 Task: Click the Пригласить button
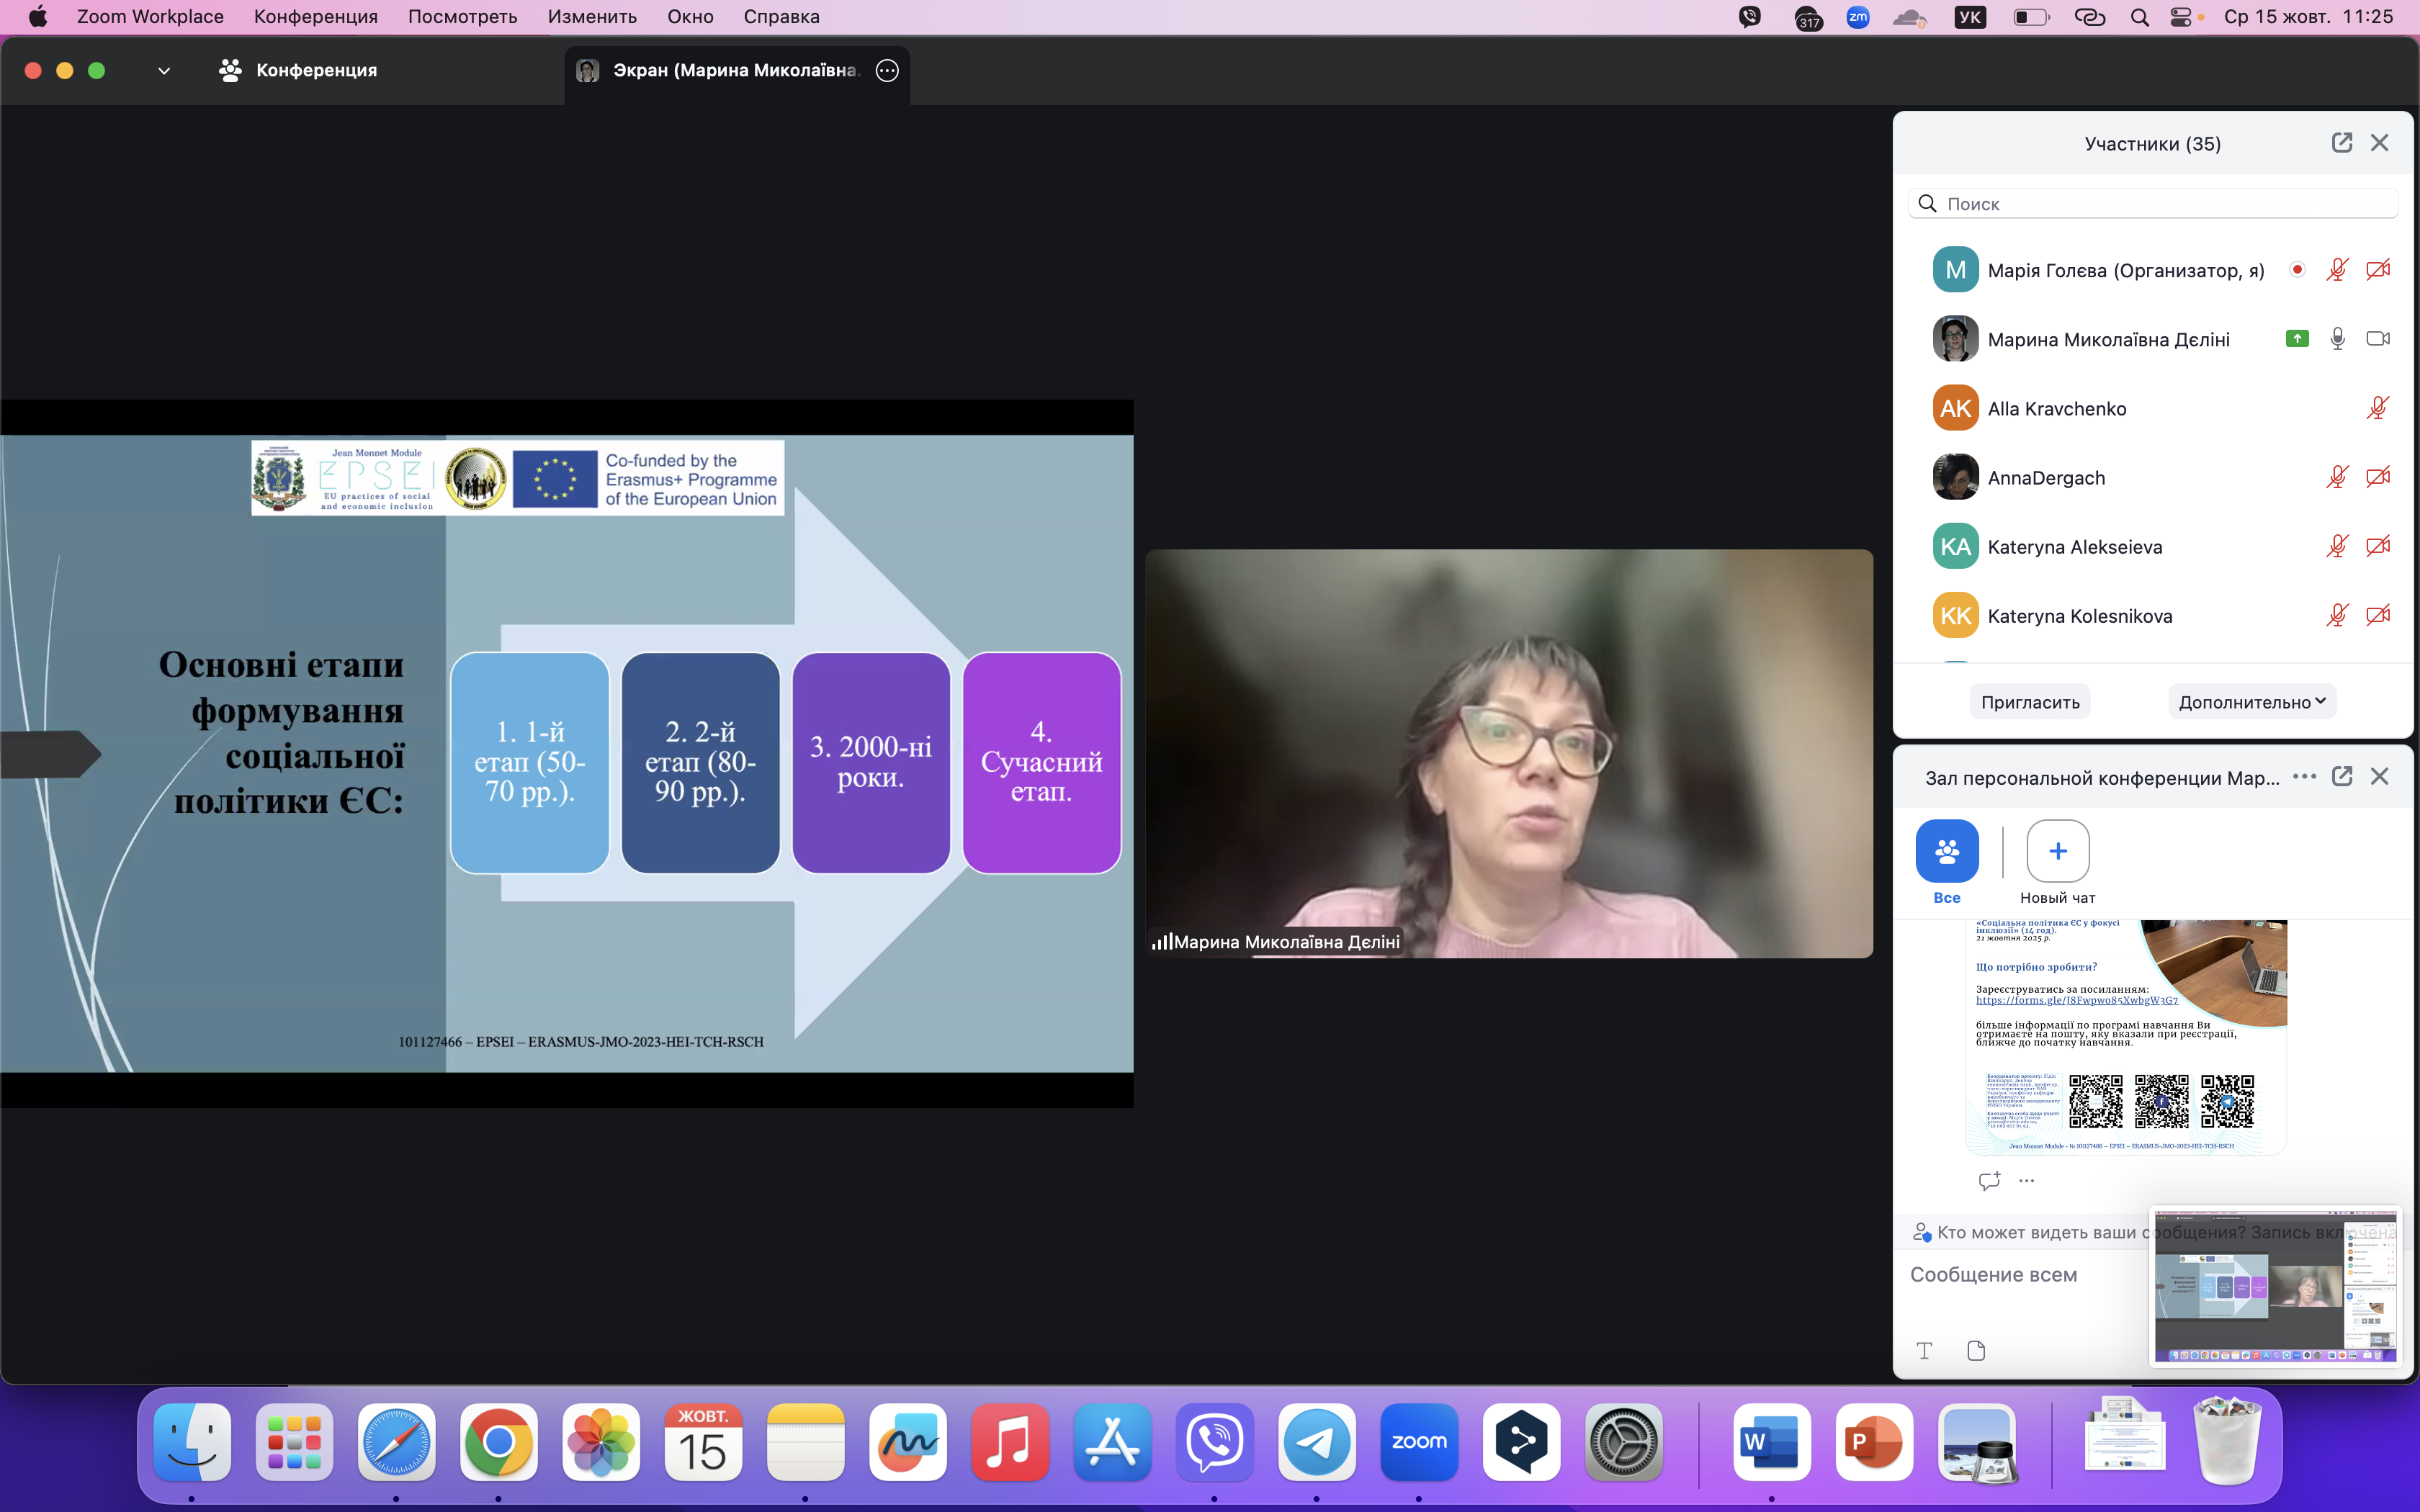pyautogui.click(x=2030, y=702)
